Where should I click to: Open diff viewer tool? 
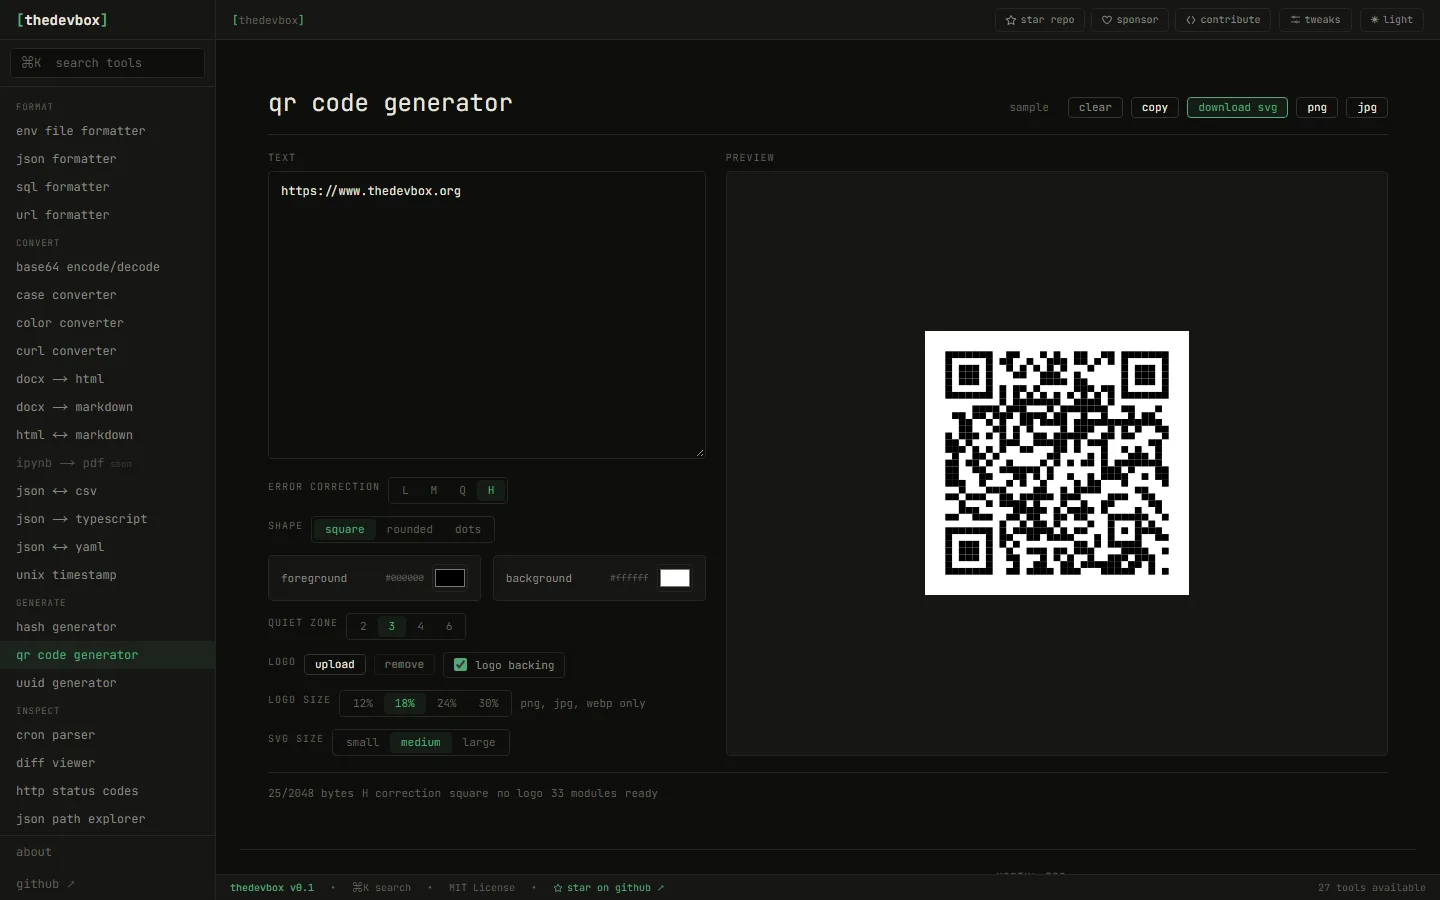(107, 763)
